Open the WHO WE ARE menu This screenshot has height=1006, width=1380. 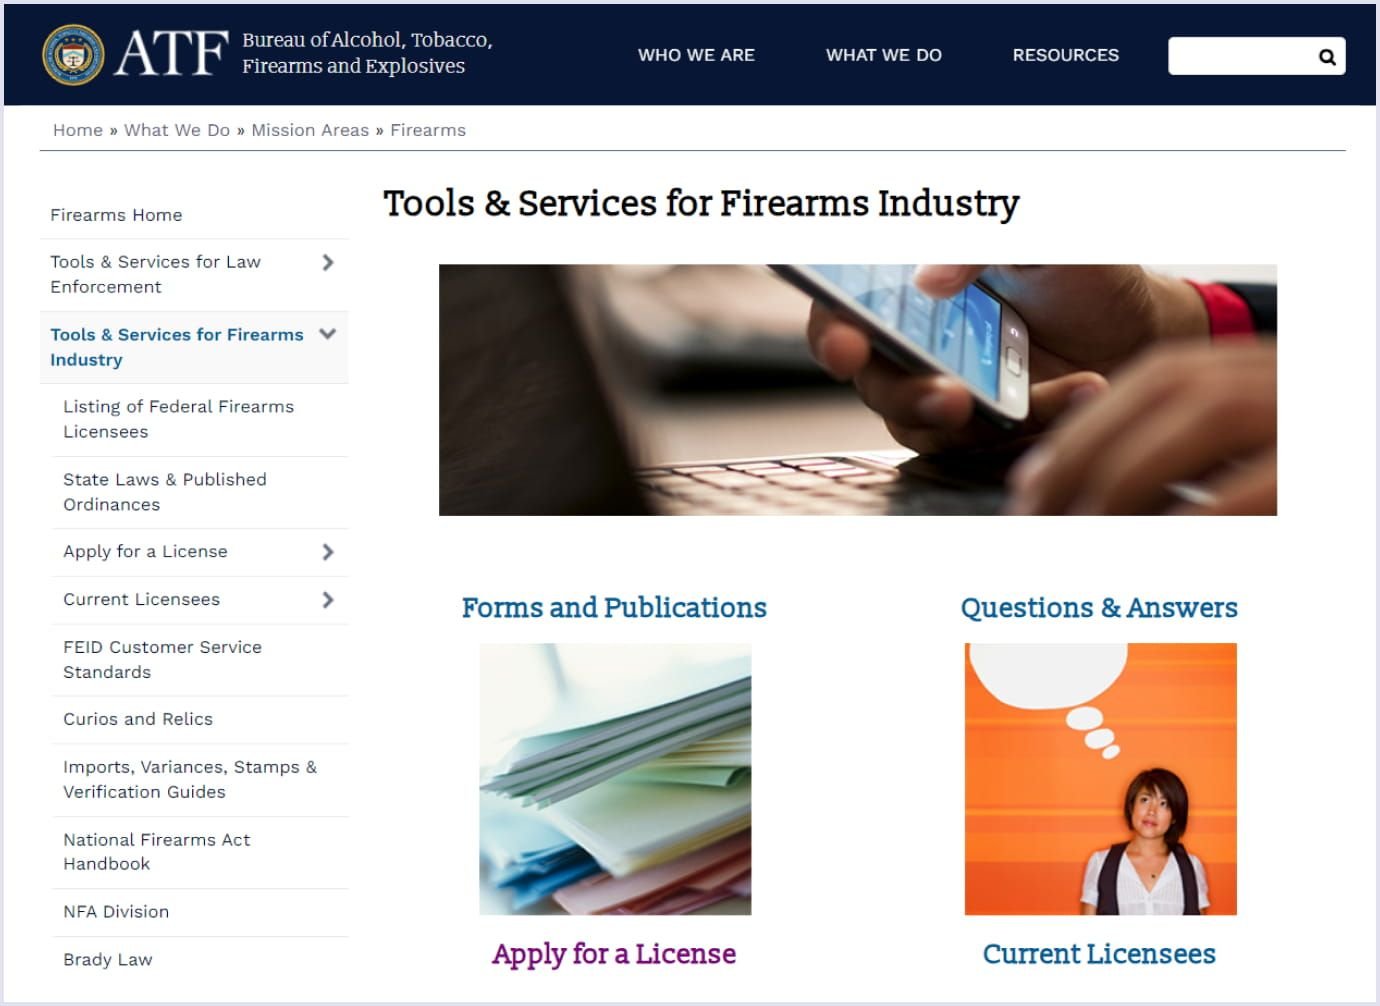[696, 55]
